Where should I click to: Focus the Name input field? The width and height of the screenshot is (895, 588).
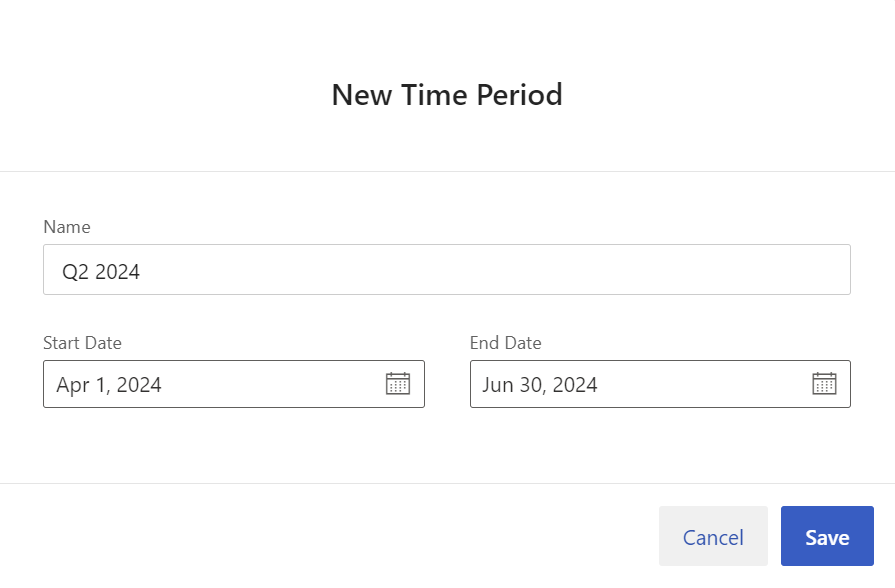[x=447, y=269]
